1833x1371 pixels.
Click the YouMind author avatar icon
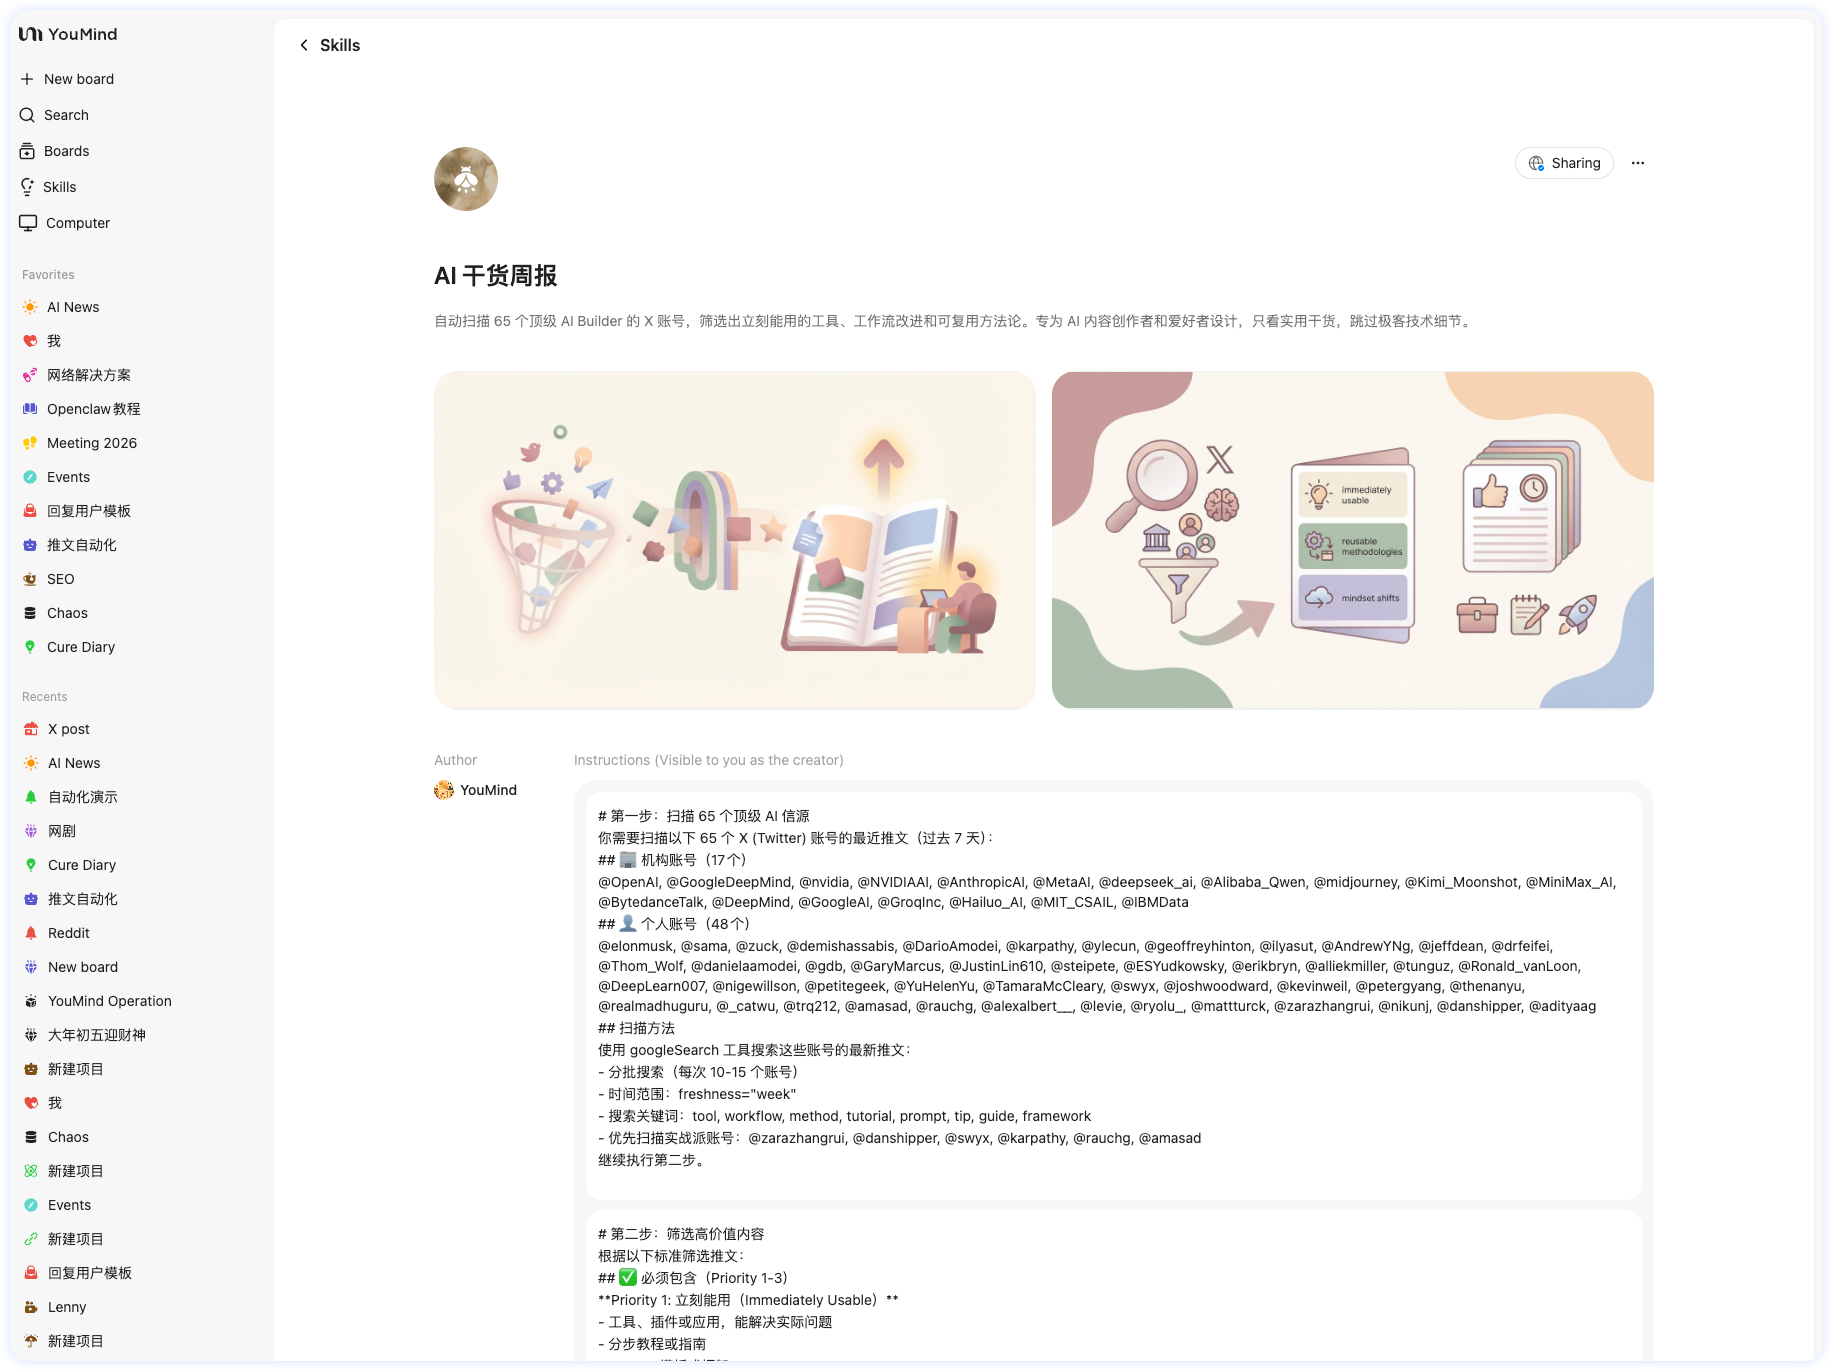coord(444,790)
